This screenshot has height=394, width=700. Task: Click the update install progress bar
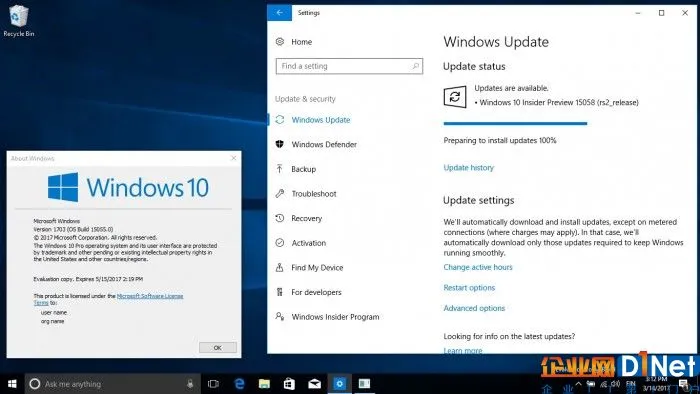click(x=515, y=123)
